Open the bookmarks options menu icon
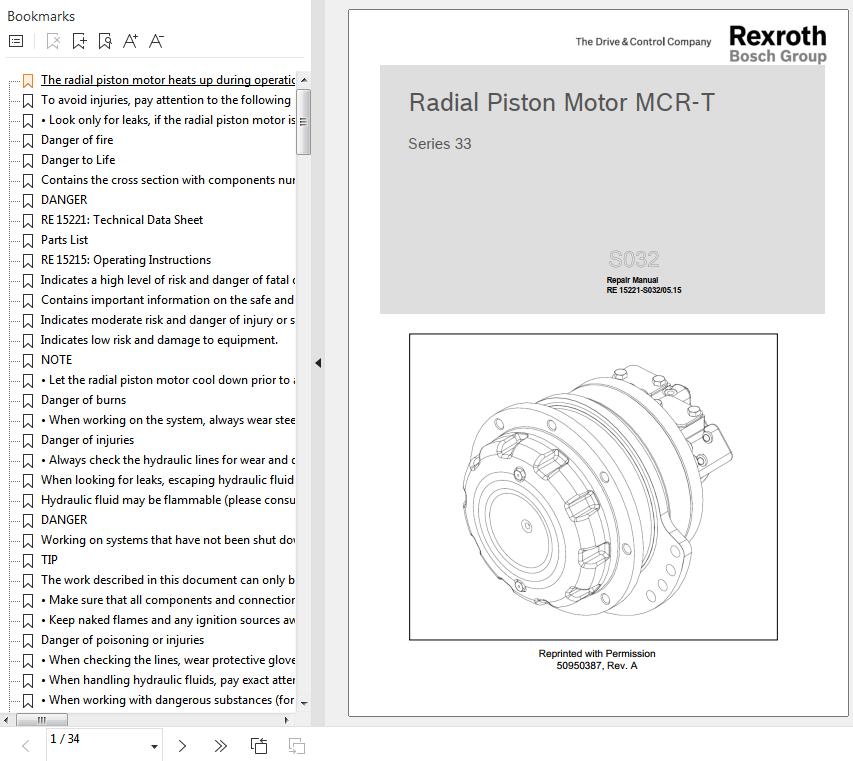This screenshot has width=853, height=761. click(16, 41)
